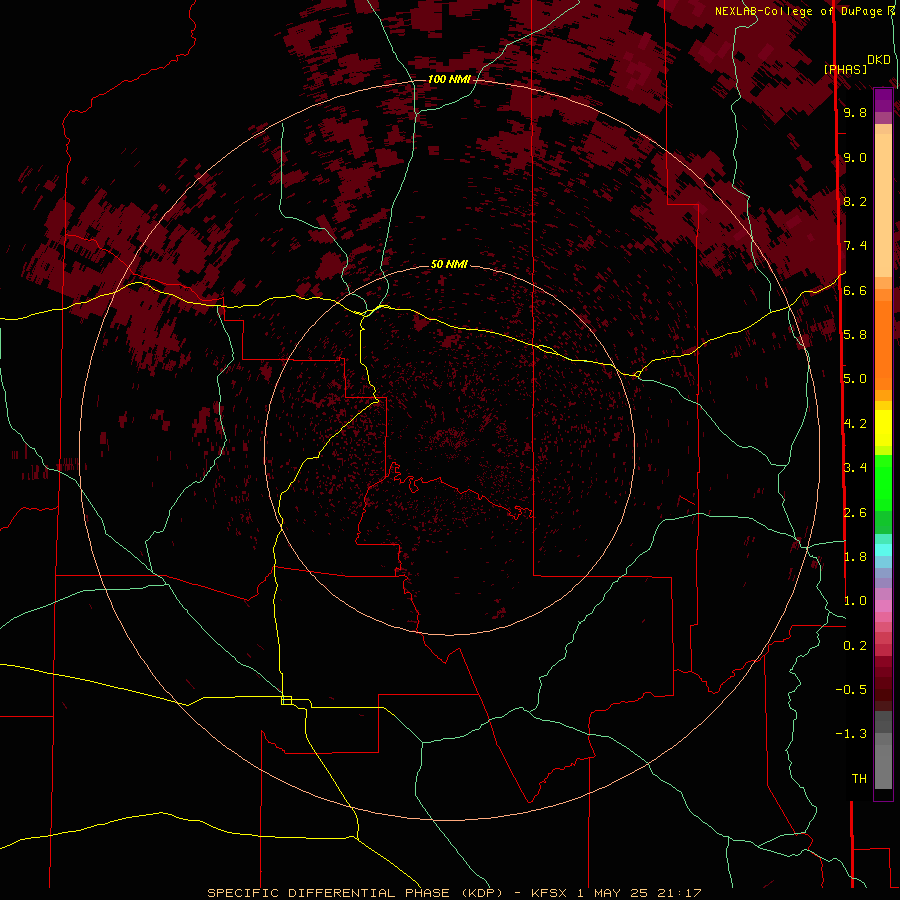This screenshot has width=900, height=900.
Task: Click the 4.2 value on the scale
Action: click(x=855, y=424)
